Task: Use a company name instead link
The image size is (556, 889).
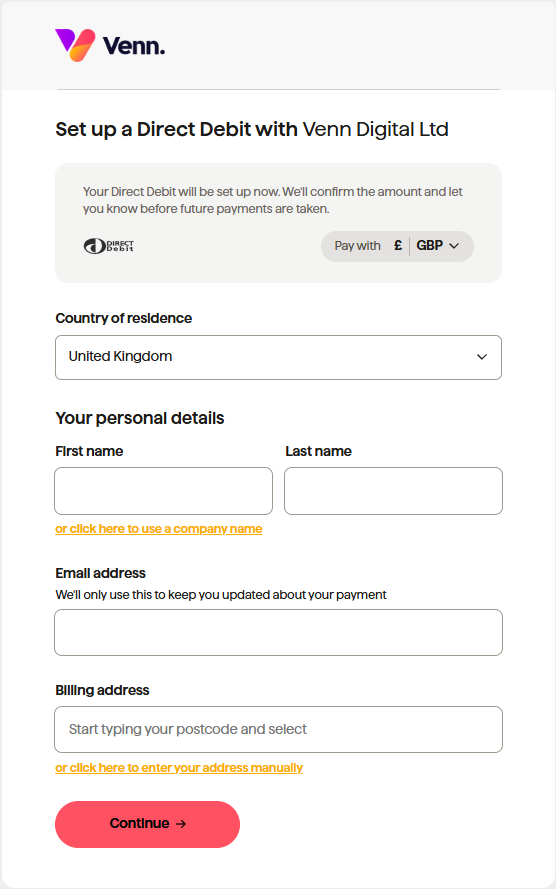Action: pyautogui.click(x=159, y=529)
